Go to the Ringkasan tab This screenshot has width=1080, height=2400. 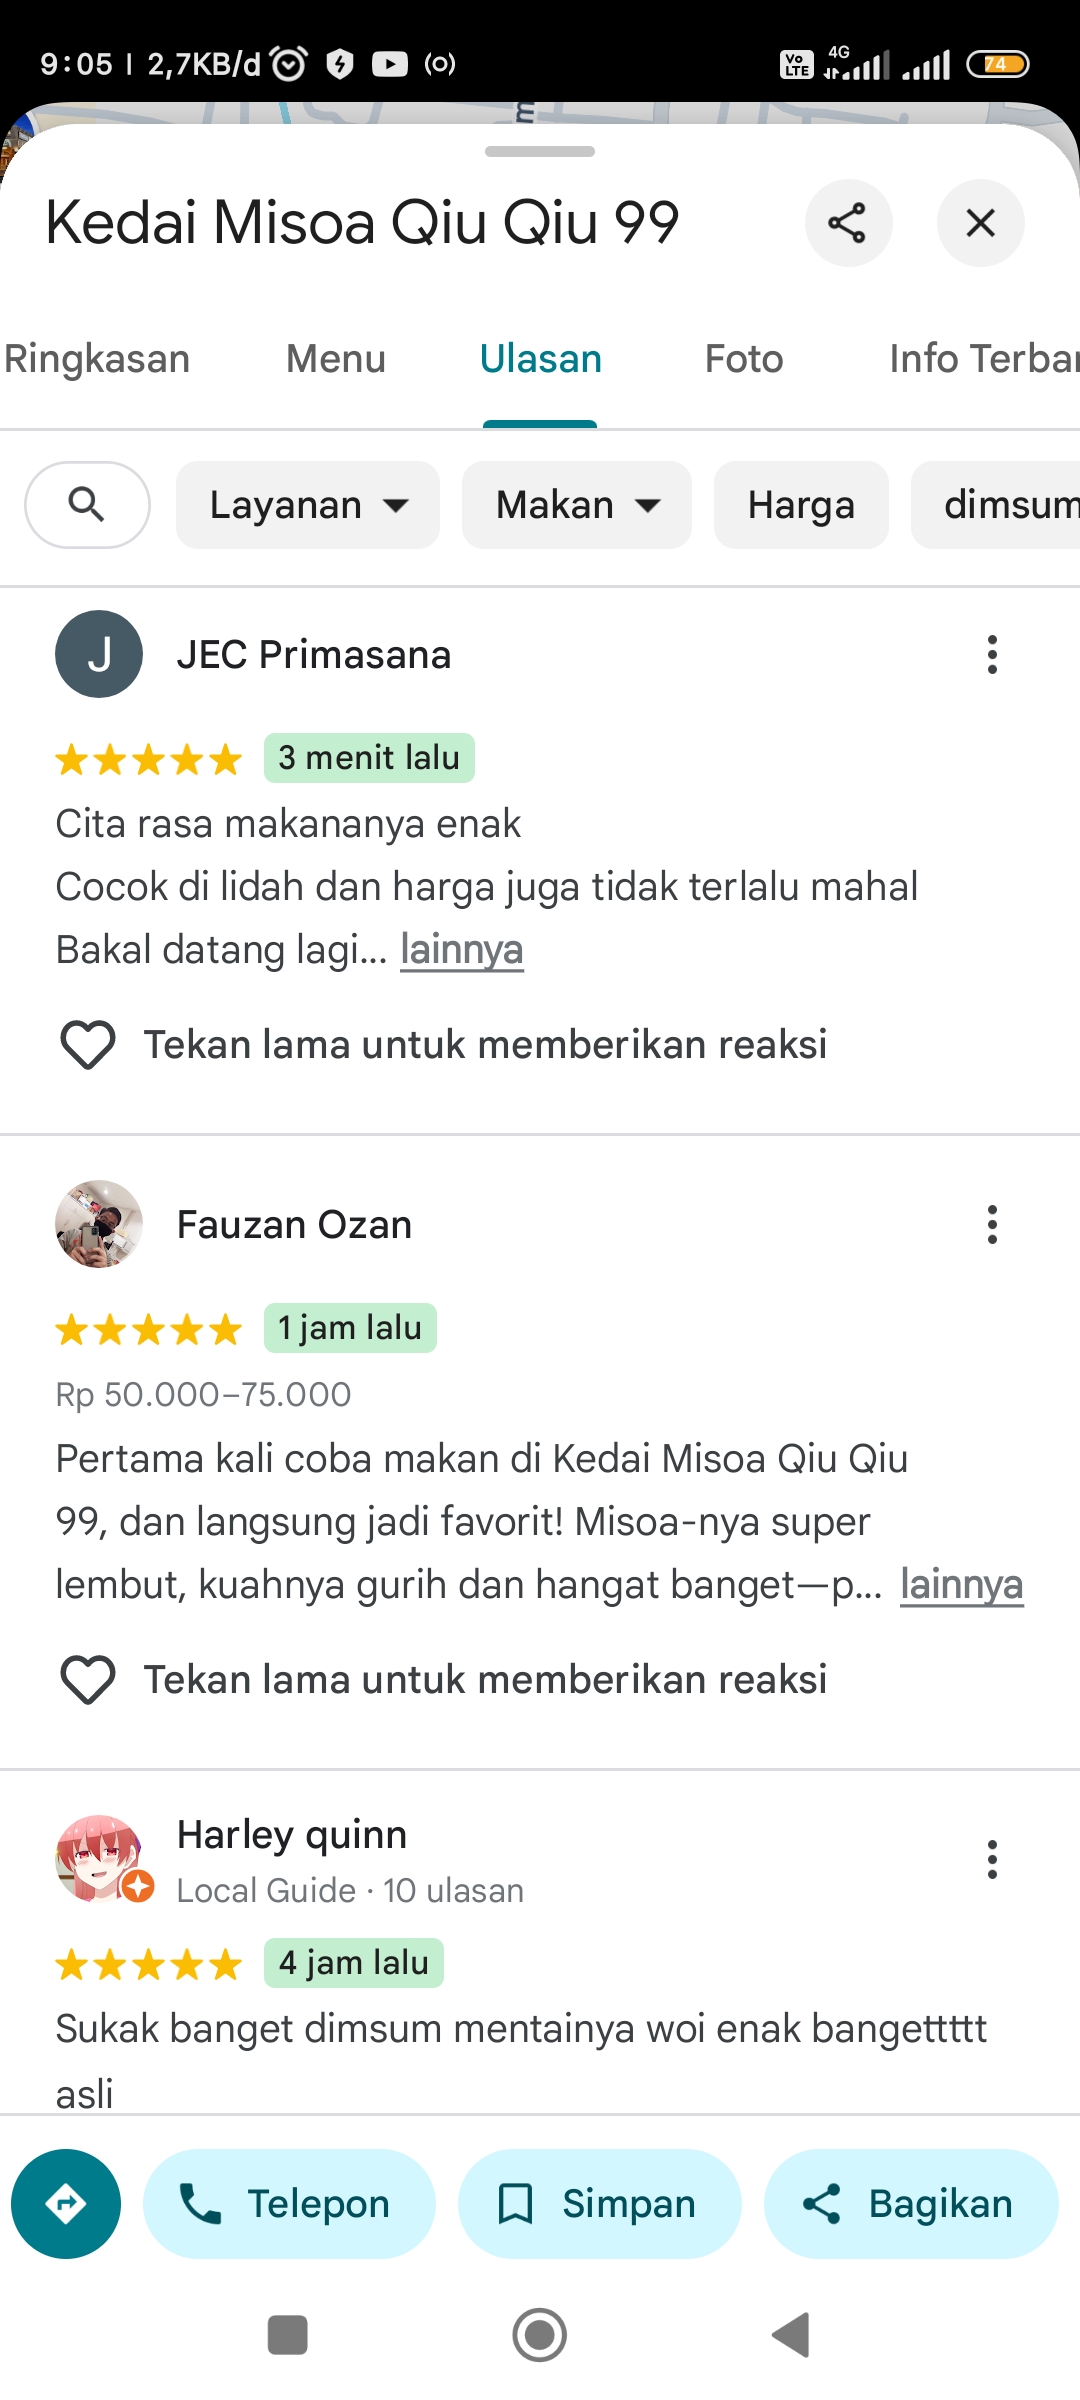coord(96,359)
